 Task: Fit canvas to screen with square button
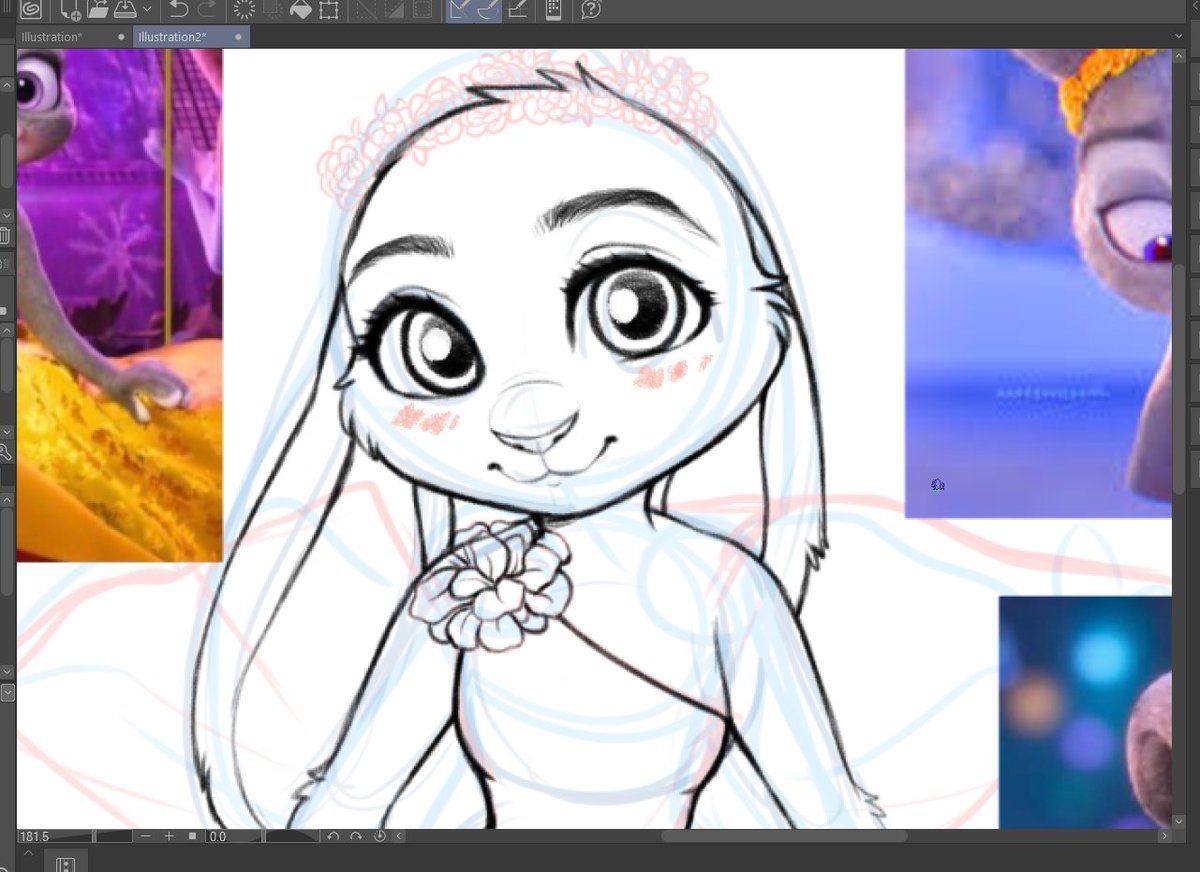192,836
